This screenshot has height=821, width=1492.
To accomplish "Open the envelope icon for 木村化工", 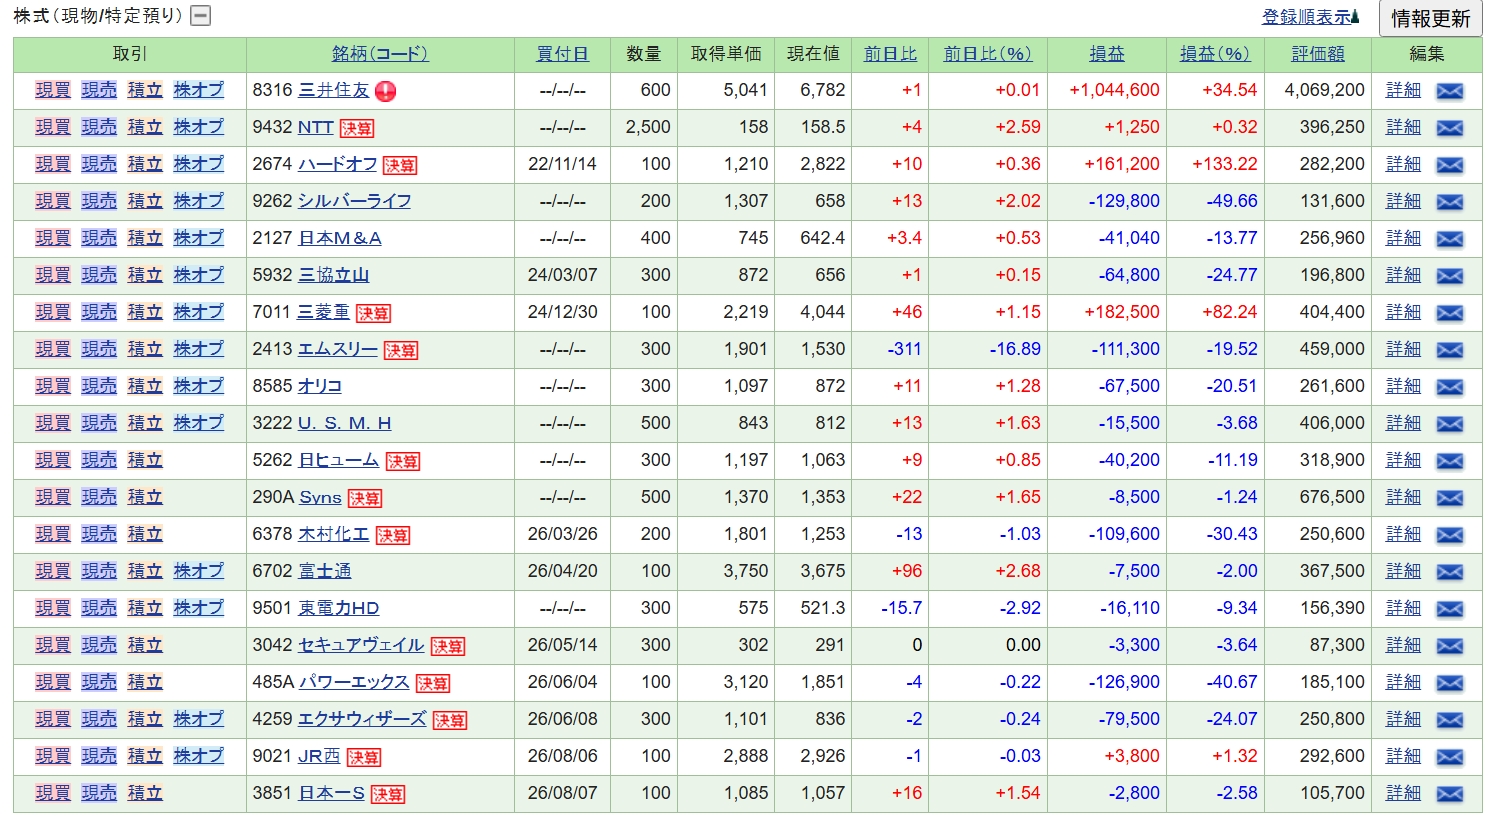I will (1449, 535).
